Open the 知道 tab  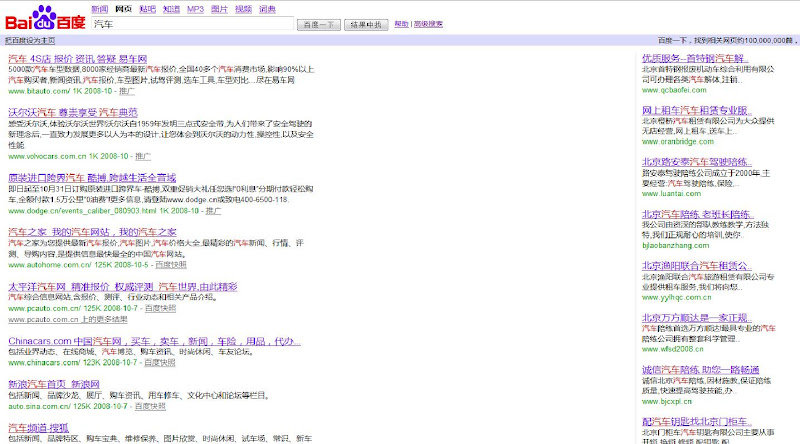point(171,9)
